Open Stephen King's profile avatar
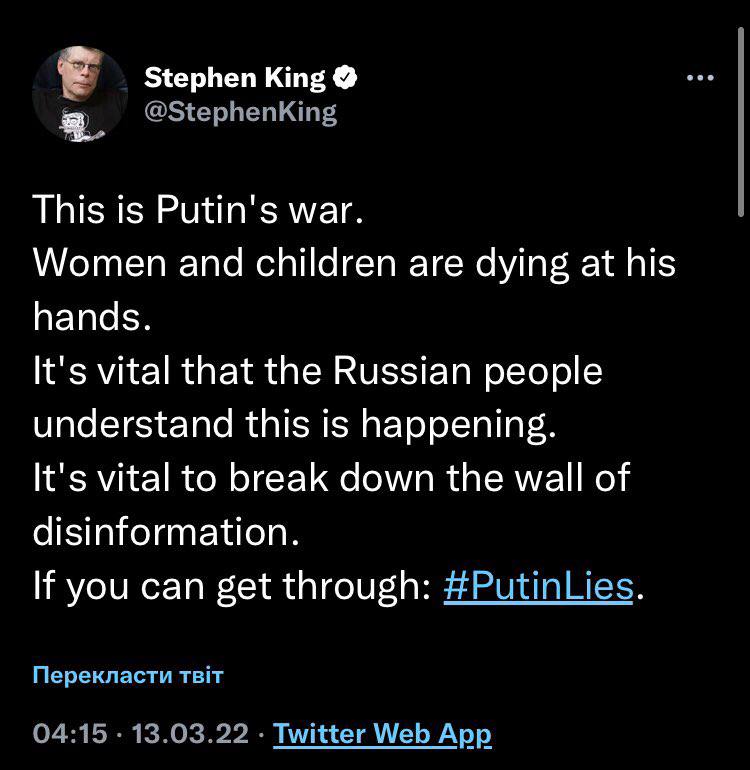This screenshot has height=770, width=750. [x=81, y=93]
